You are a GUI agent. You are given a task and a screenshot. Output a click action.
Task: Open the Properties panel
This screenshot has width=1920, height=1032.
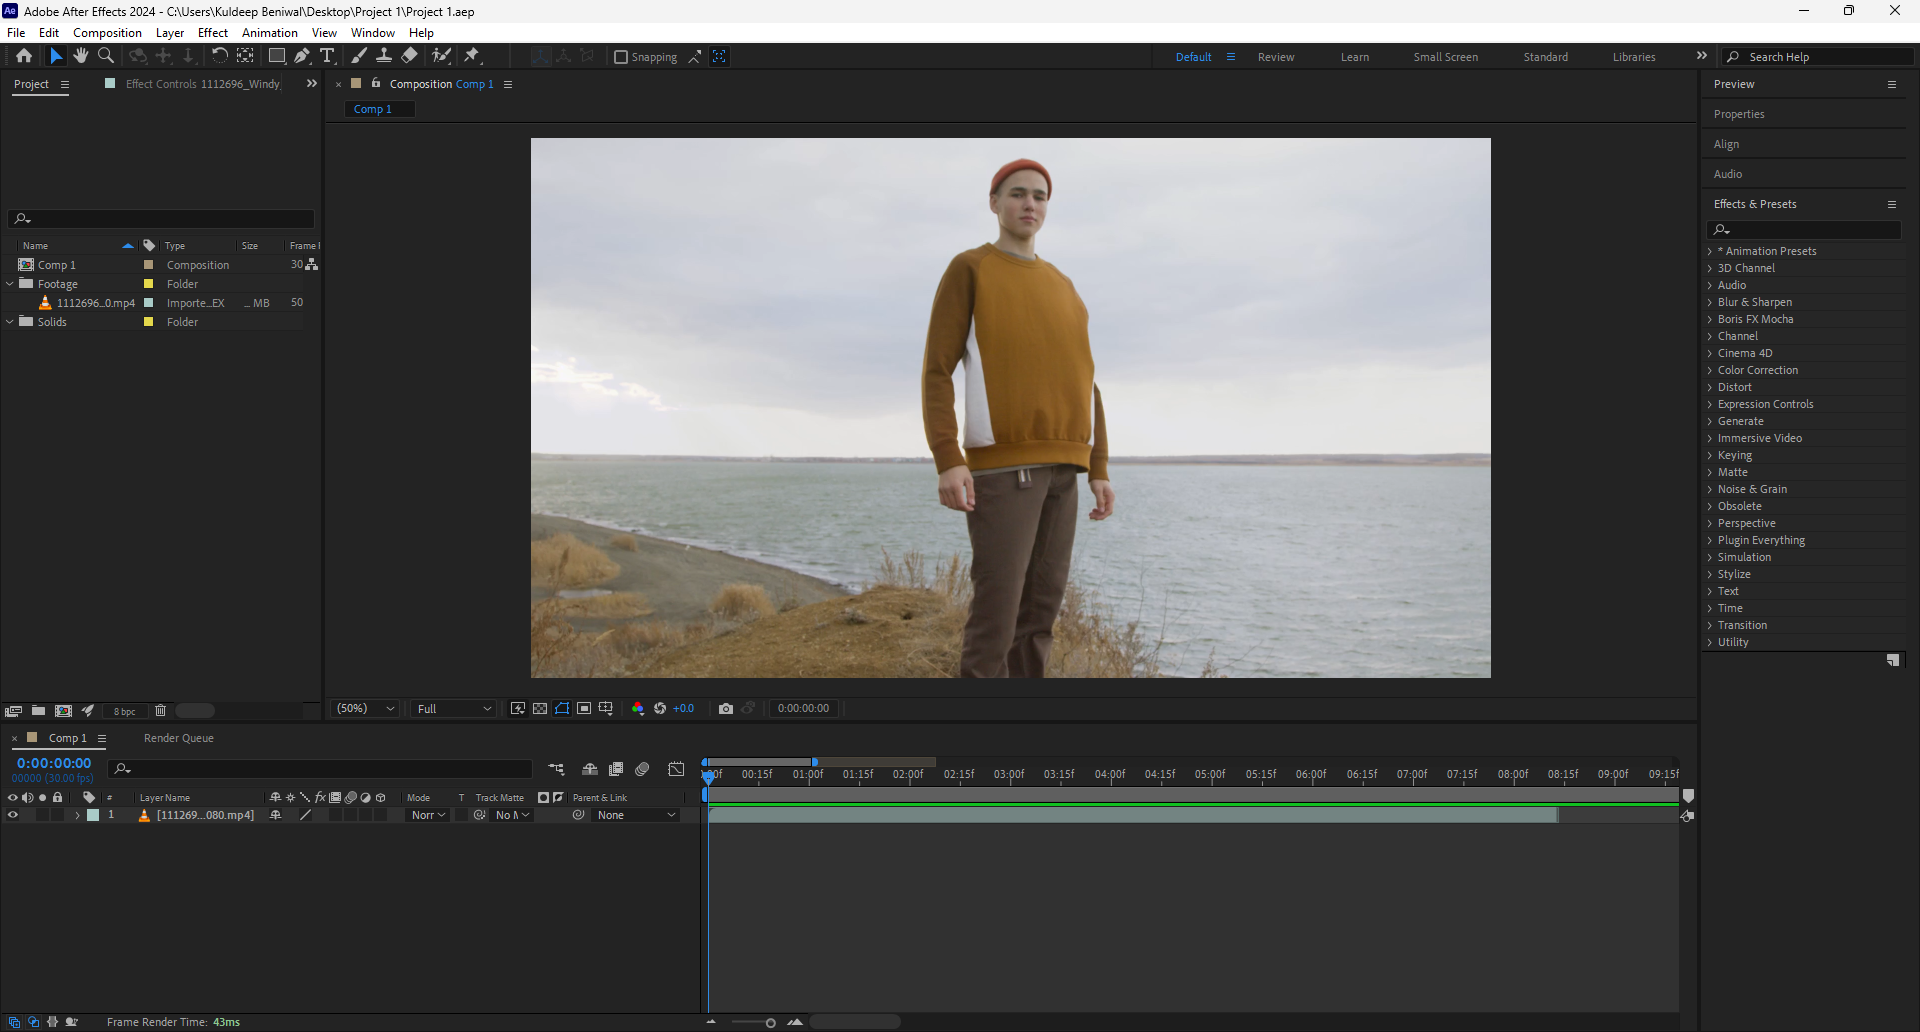[1739, 114]
